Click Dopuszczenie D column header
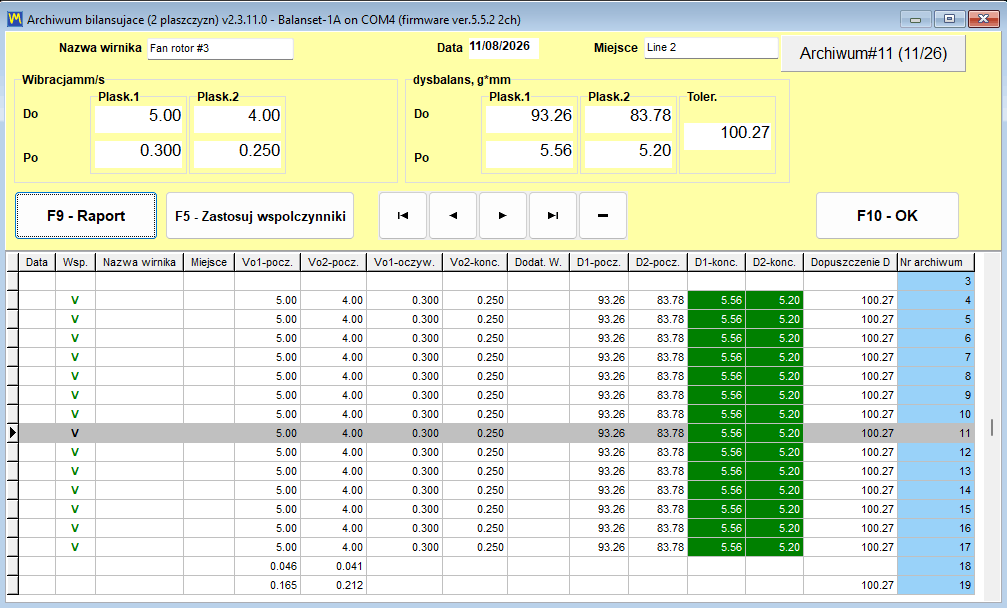The image size is (1007, 608). click(850, 262)
